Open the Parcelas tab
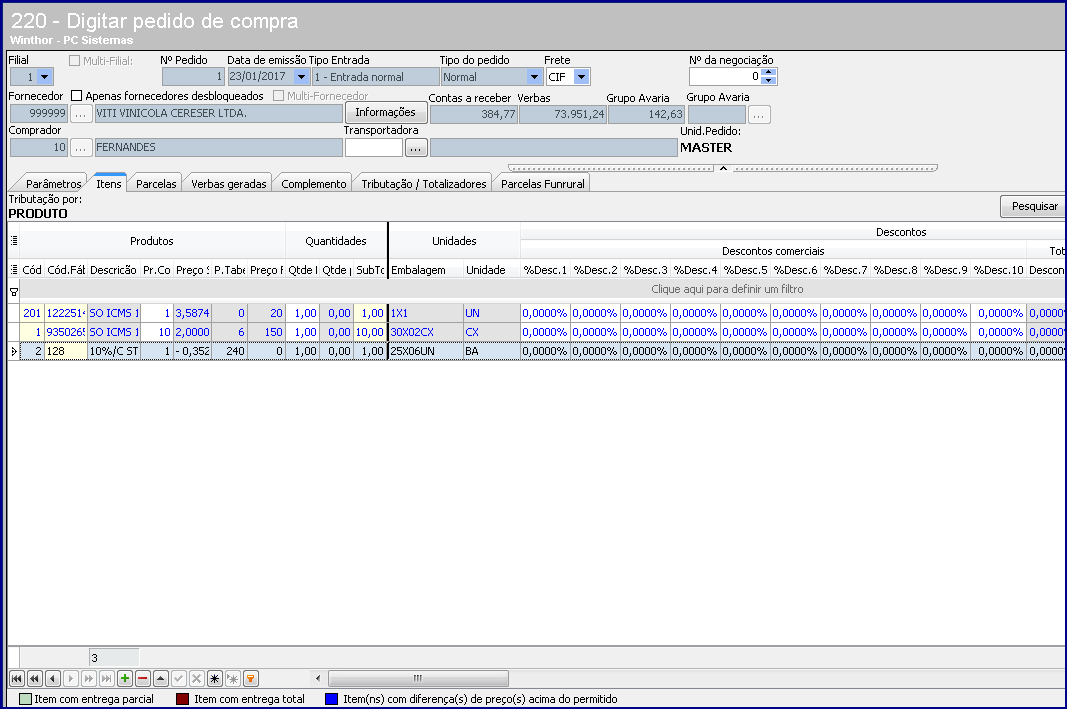This screenshot has width=1067, height=709. click(156, 184)
